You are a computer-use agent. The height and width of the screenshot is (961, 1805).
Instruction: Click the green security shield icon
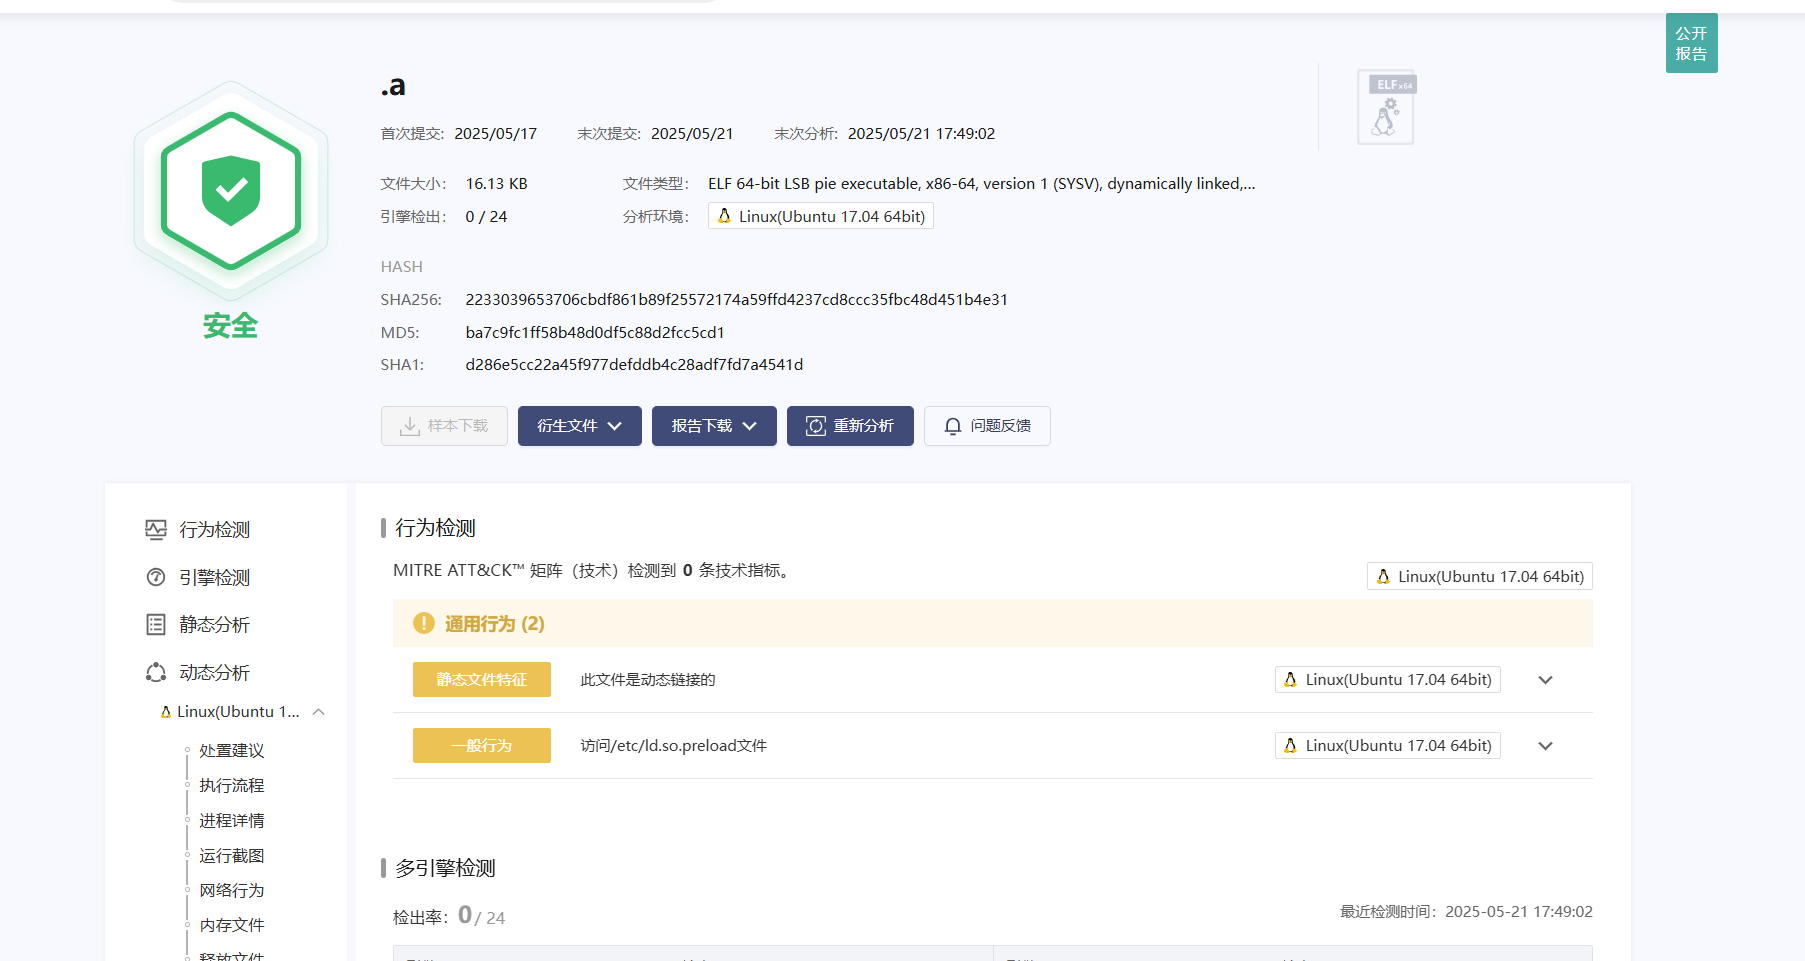[231, 190]
